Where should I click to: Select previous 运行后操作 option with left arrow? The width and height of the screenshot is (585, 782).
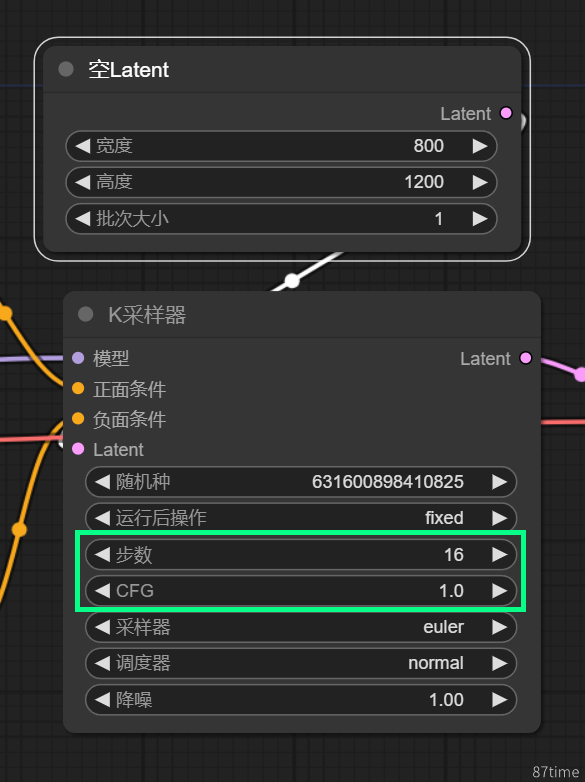point(102,518)
